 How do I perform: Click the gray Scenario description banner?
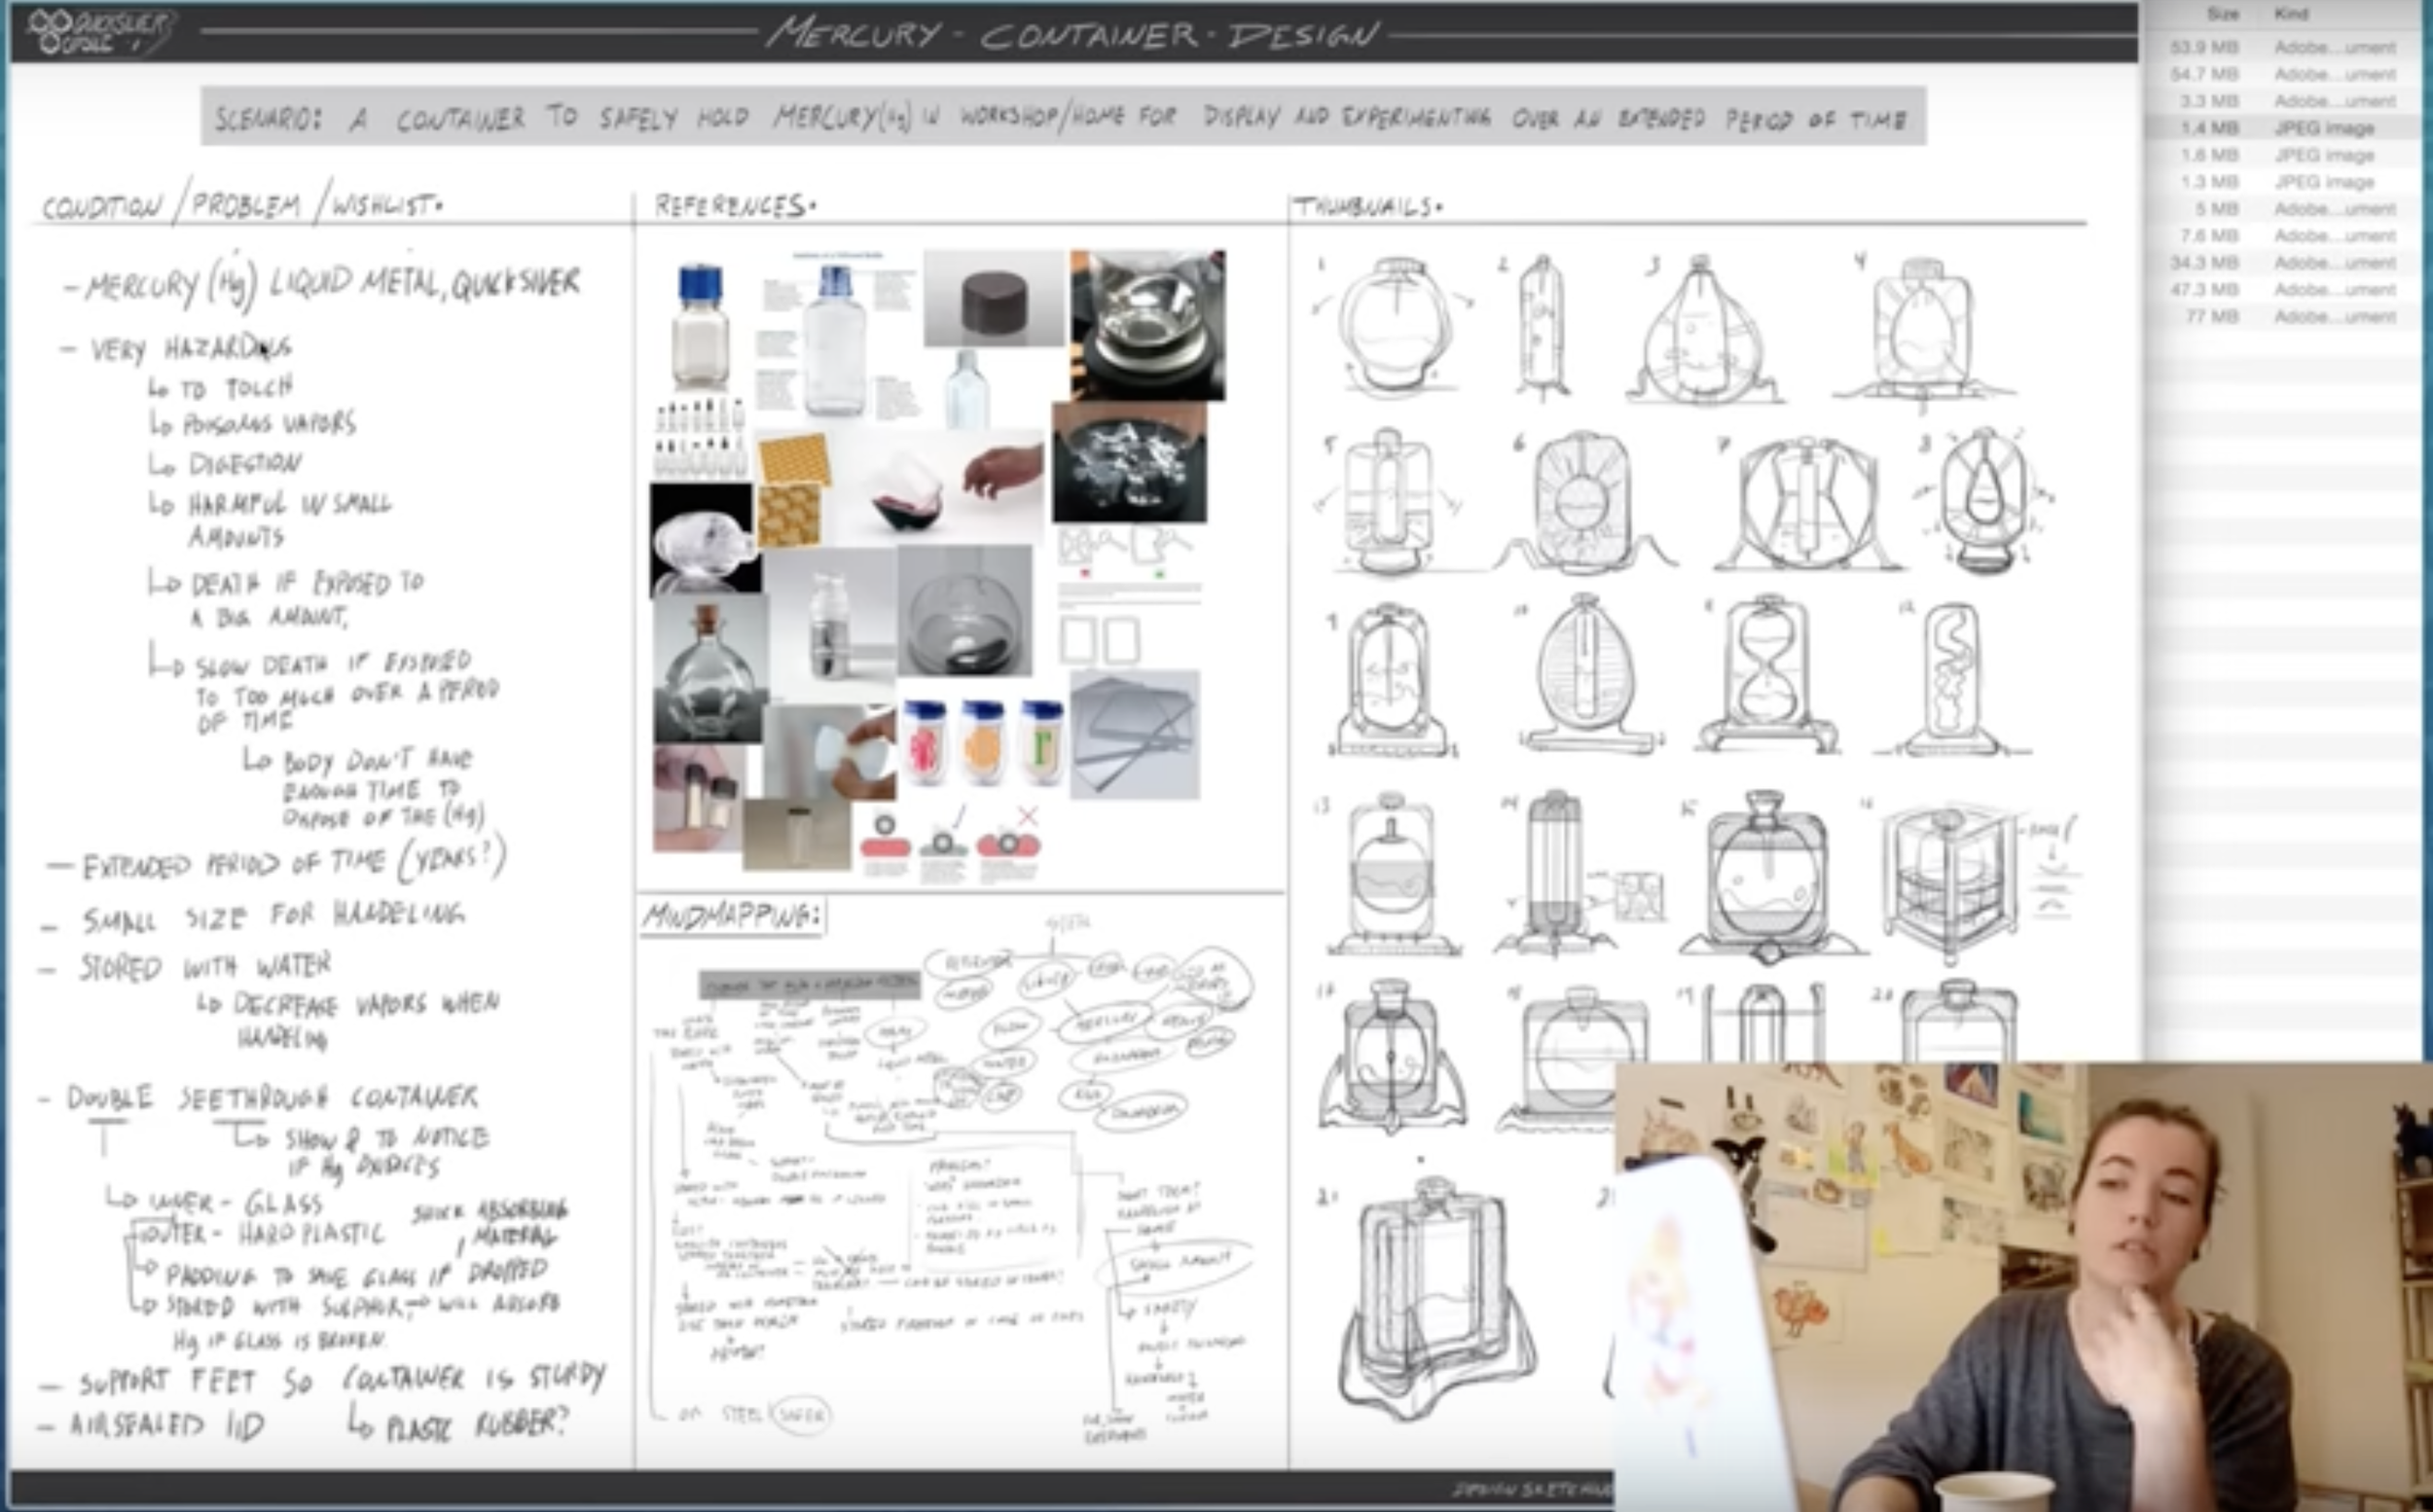pyautogui.click(x=1062, y=117)
